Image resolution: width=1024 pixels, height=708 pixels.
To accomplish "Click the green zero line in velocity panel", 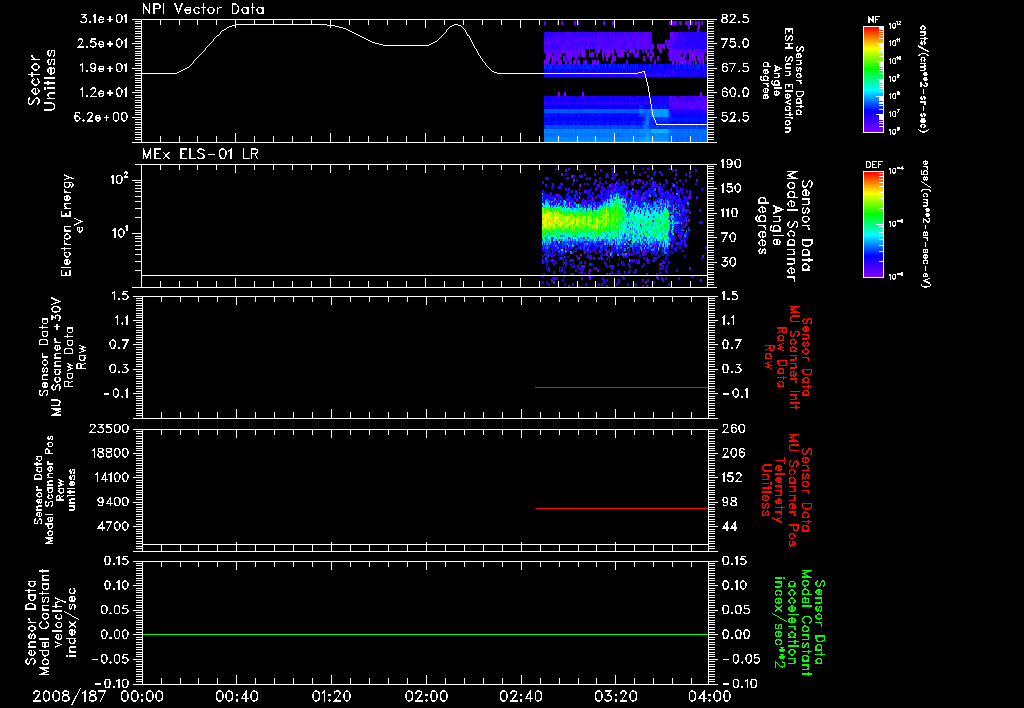I will [x=425, y=634].
